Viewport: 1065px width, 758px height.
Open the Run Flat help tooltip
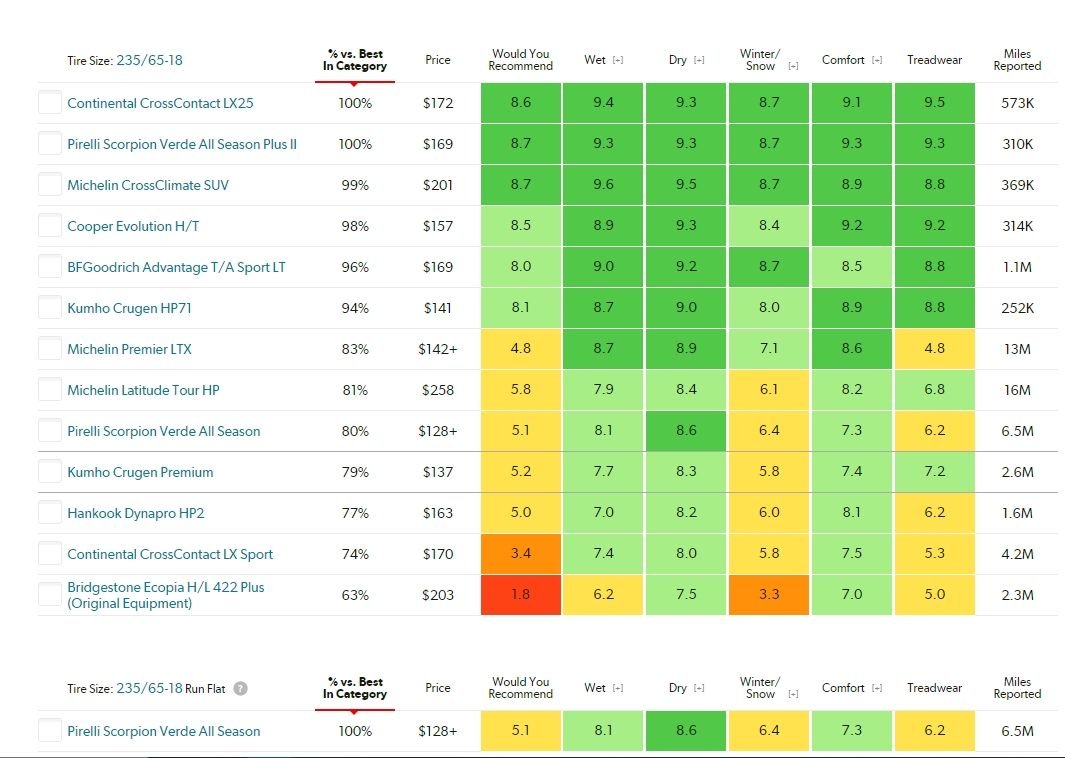[x=240, y=687]
